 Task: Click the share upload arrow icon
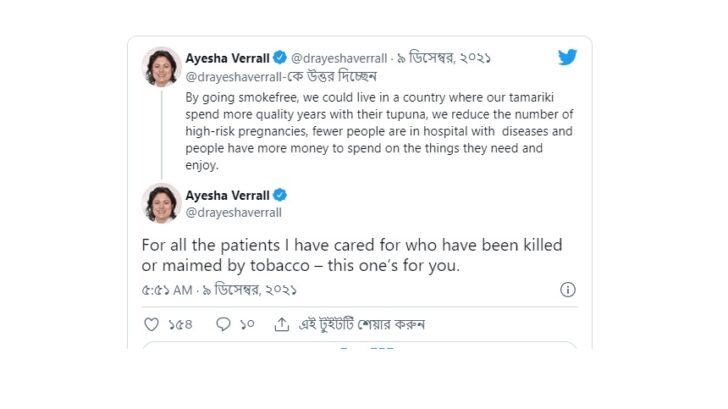click(x=282, y=324)
